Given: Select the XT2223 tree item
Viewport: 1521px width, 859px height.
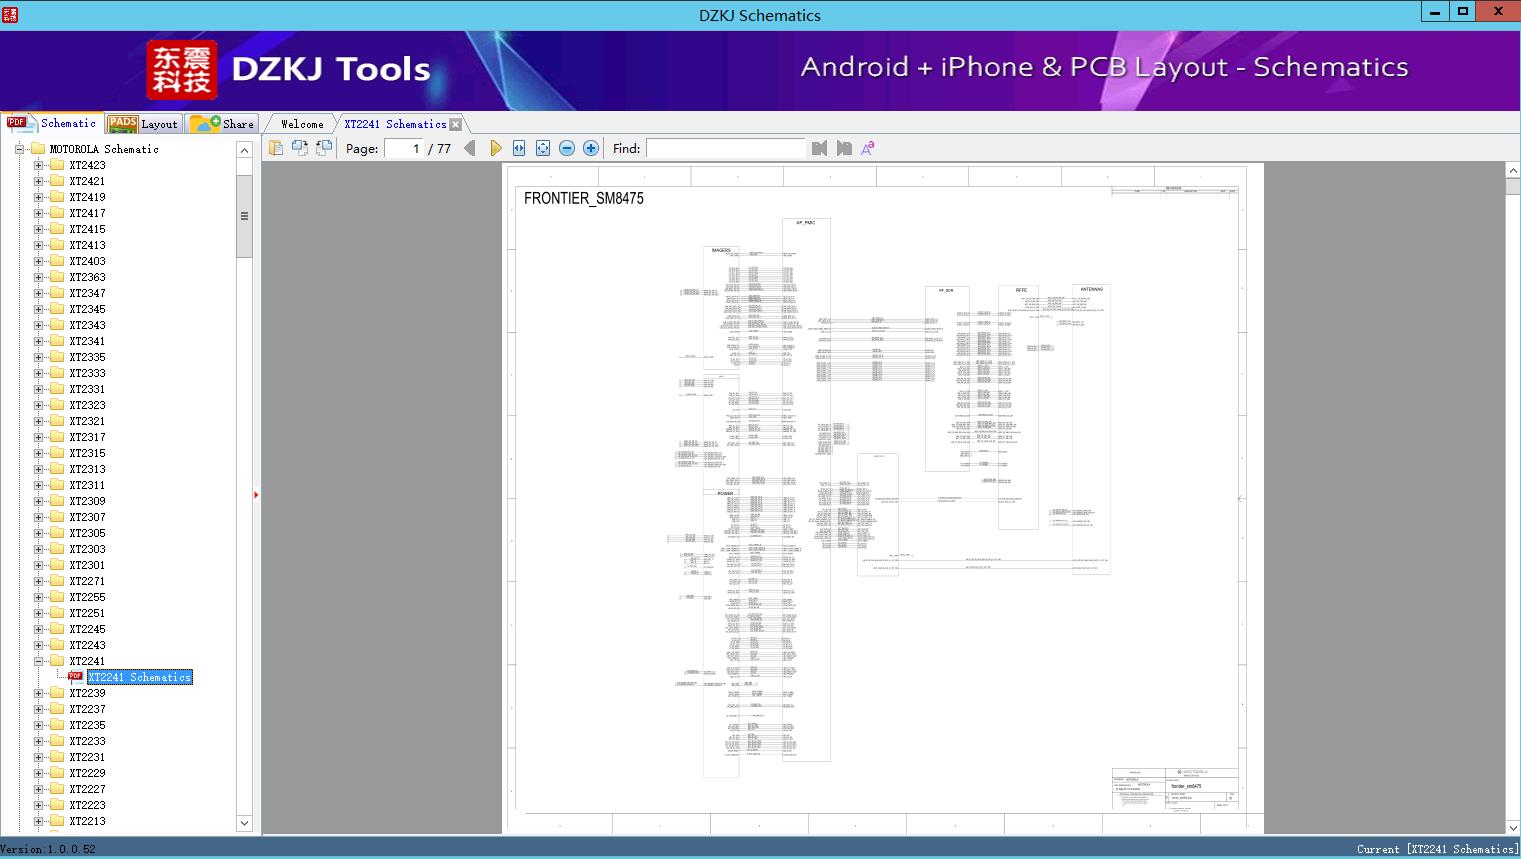Looking at the screenshot, I should pos(87,805).
